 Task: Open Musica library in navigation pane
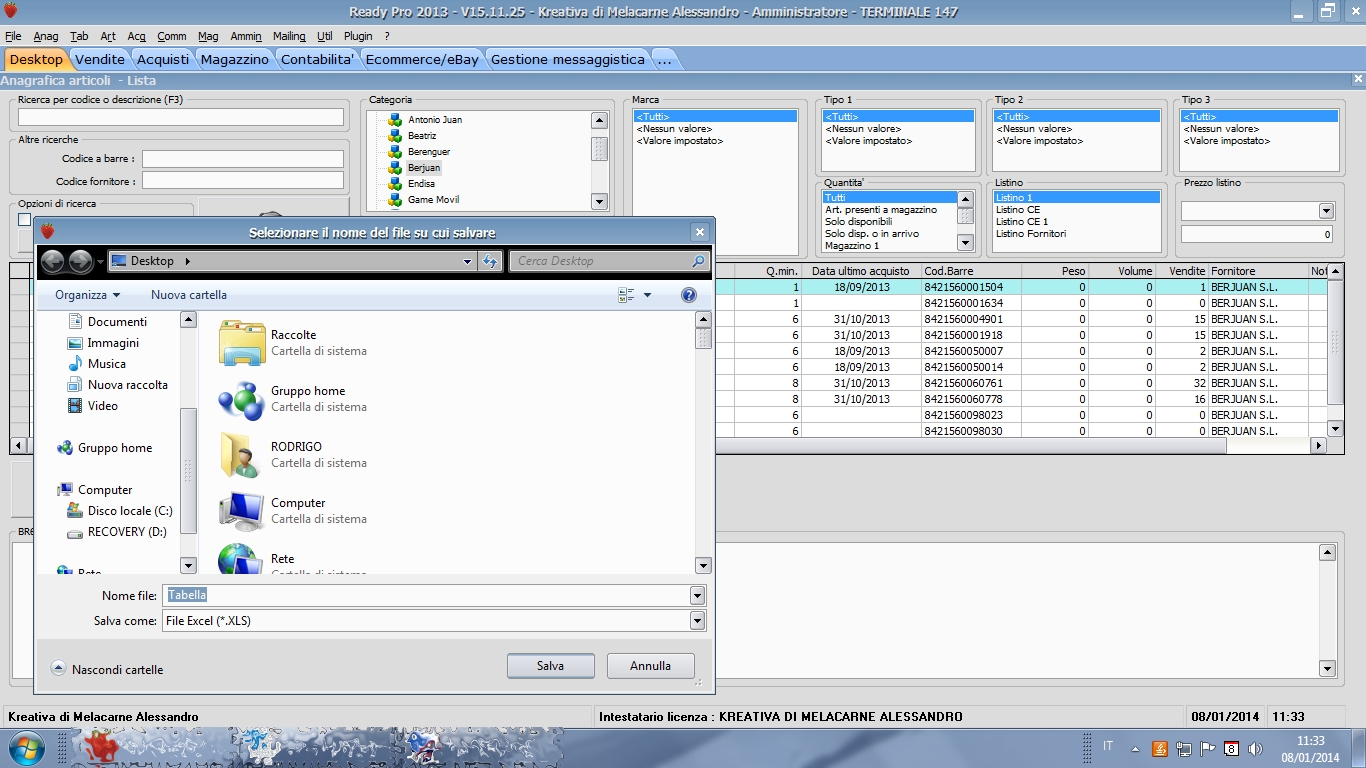(x=106, y=364)
